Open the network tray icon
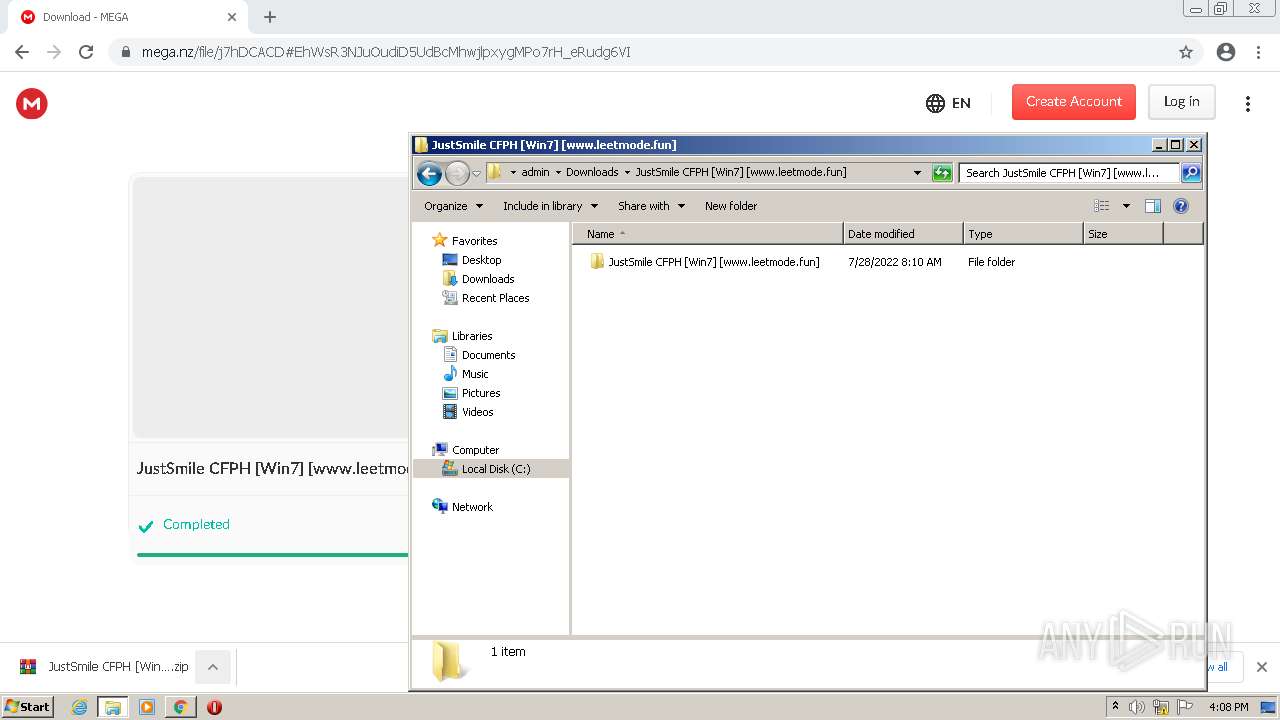The height and width of the screenshot is (720, 1280). [x=1161, y=707]
